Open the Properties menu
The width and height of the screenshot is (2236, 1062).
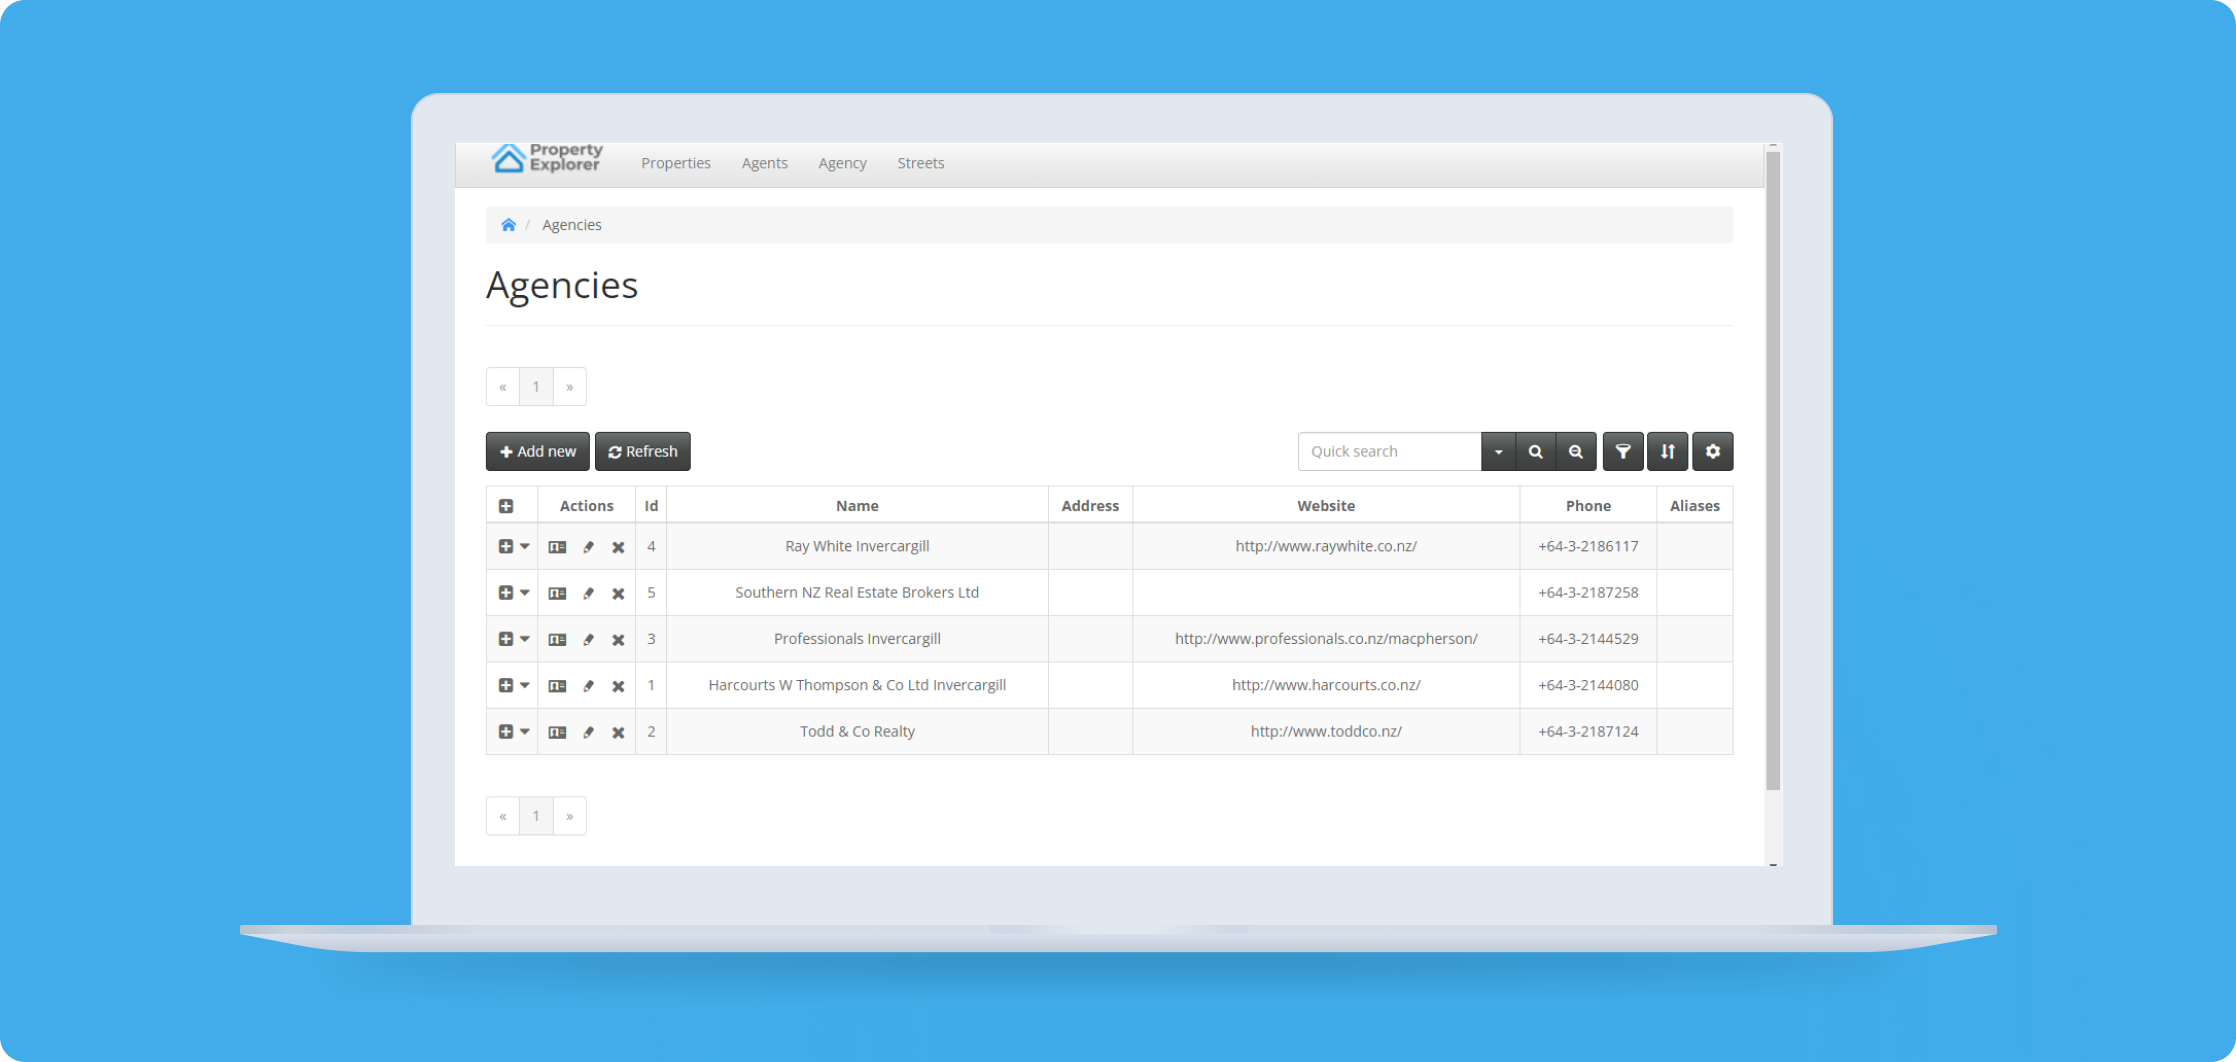coord(676,163)
